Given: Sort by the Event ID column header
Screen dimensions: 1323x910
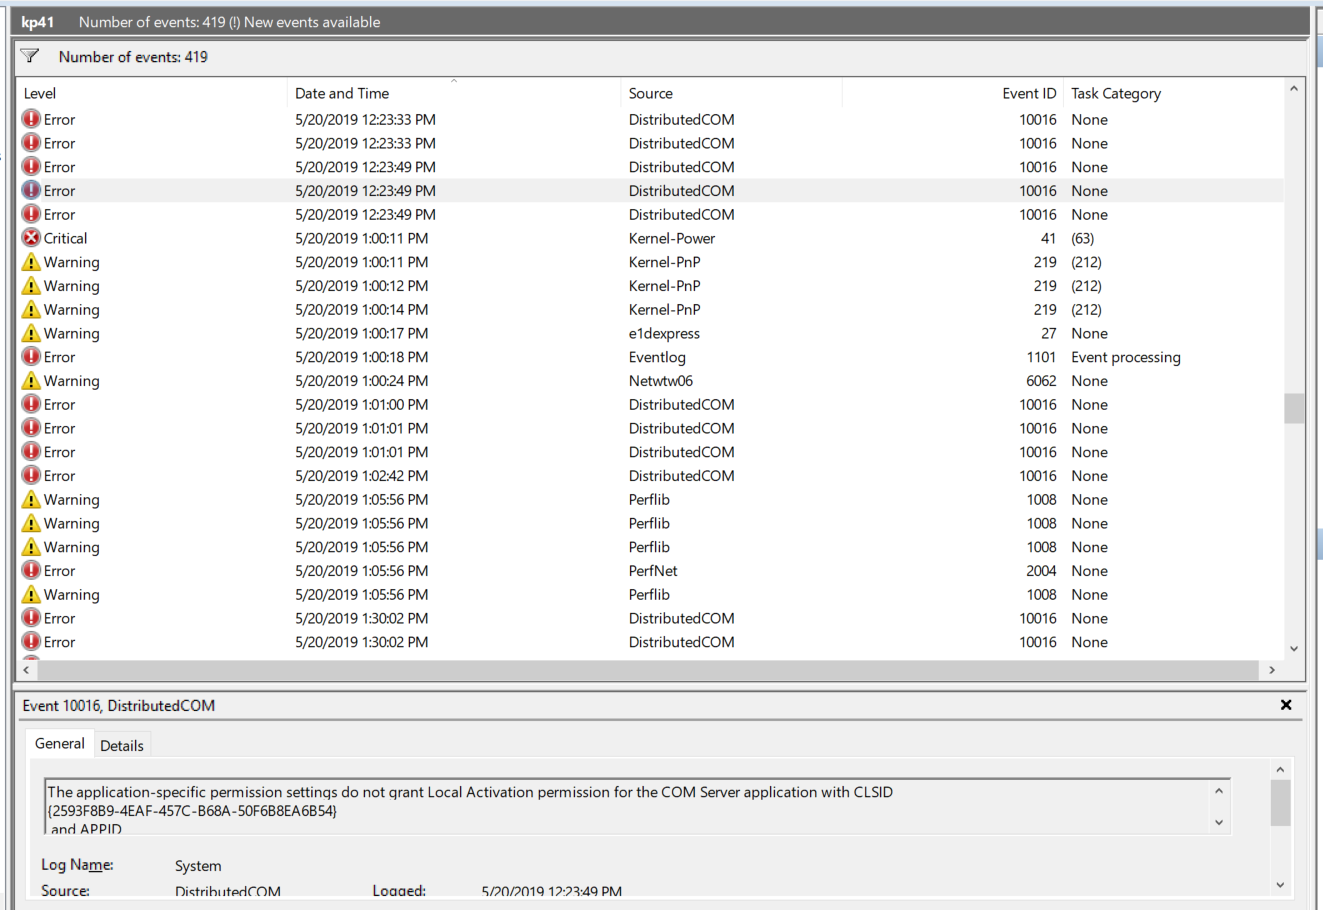Looking at the screenshot, I should (x=952, y=93).
